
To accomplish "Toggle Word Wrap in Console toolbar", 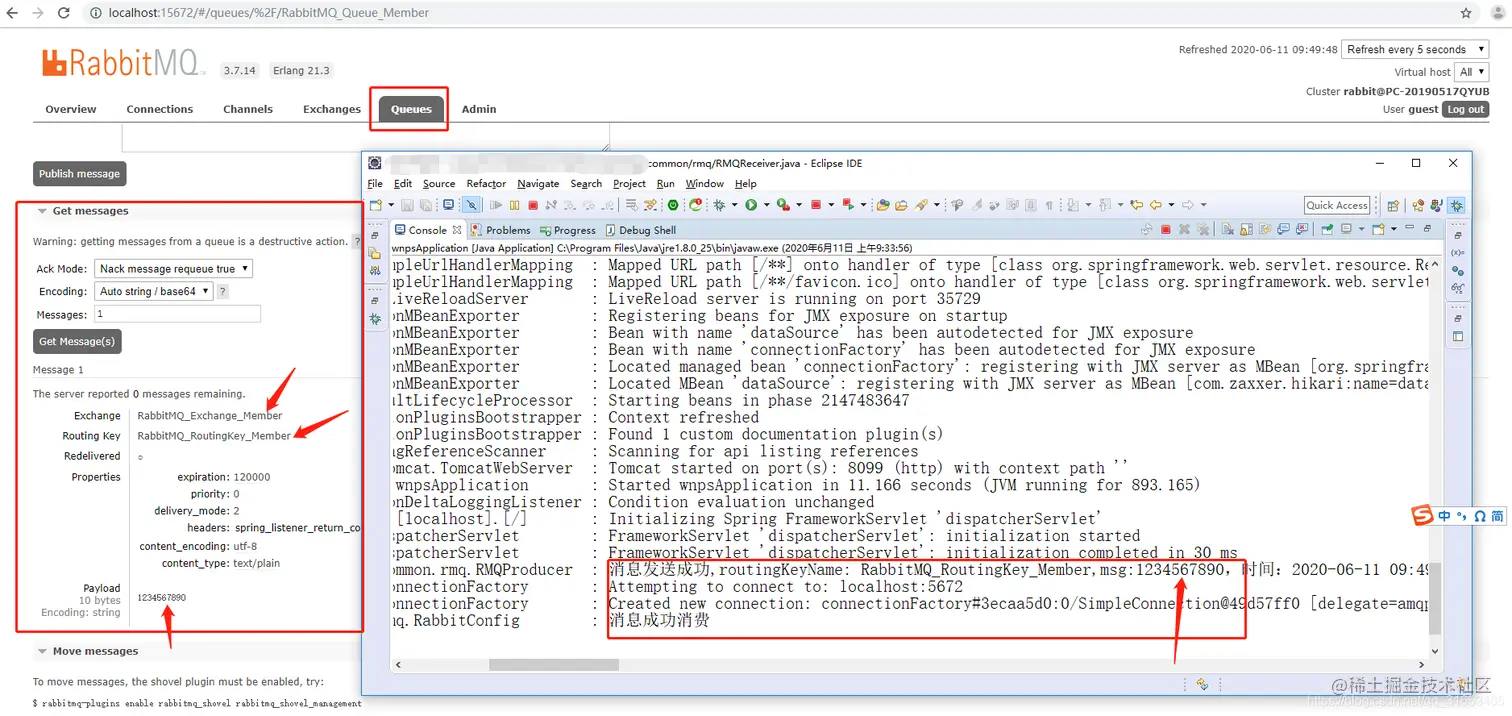I will (x=1265, y=229).
